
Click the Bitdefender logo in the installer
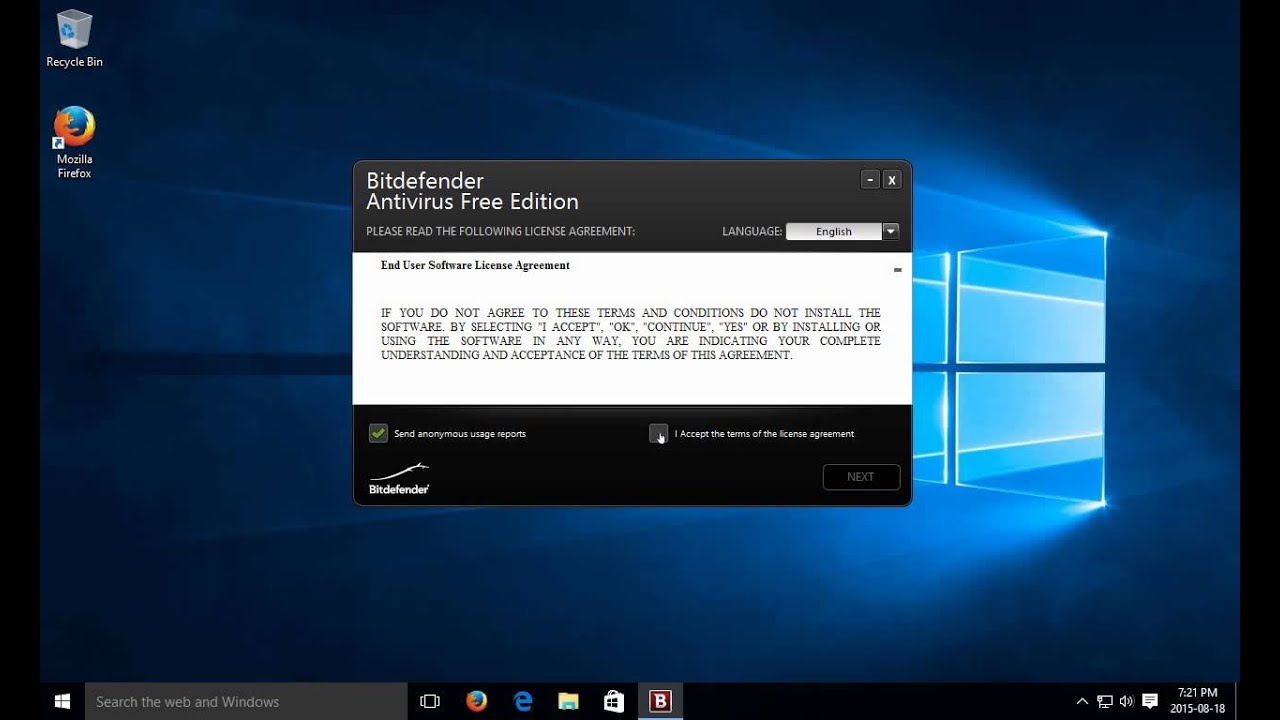click(x=399, y=478)
